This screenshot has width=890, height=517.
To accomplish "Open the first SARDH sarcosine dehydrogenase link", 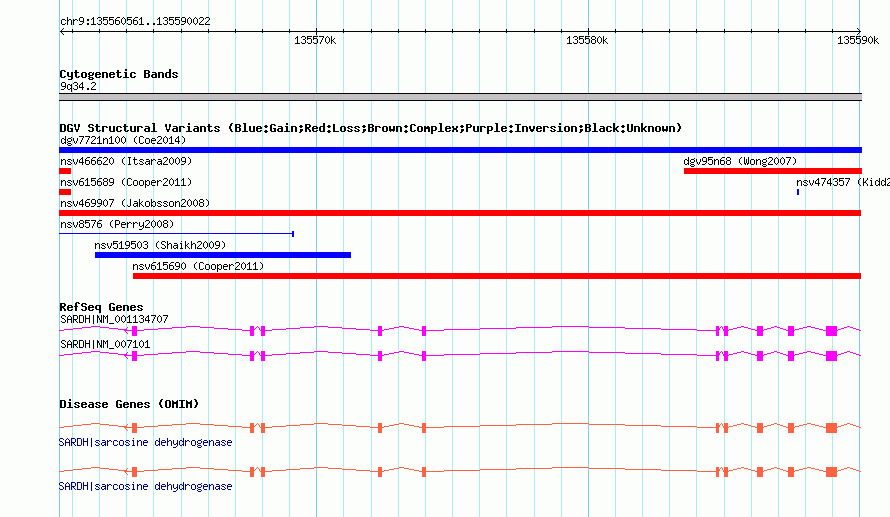I will coord(145,442).
